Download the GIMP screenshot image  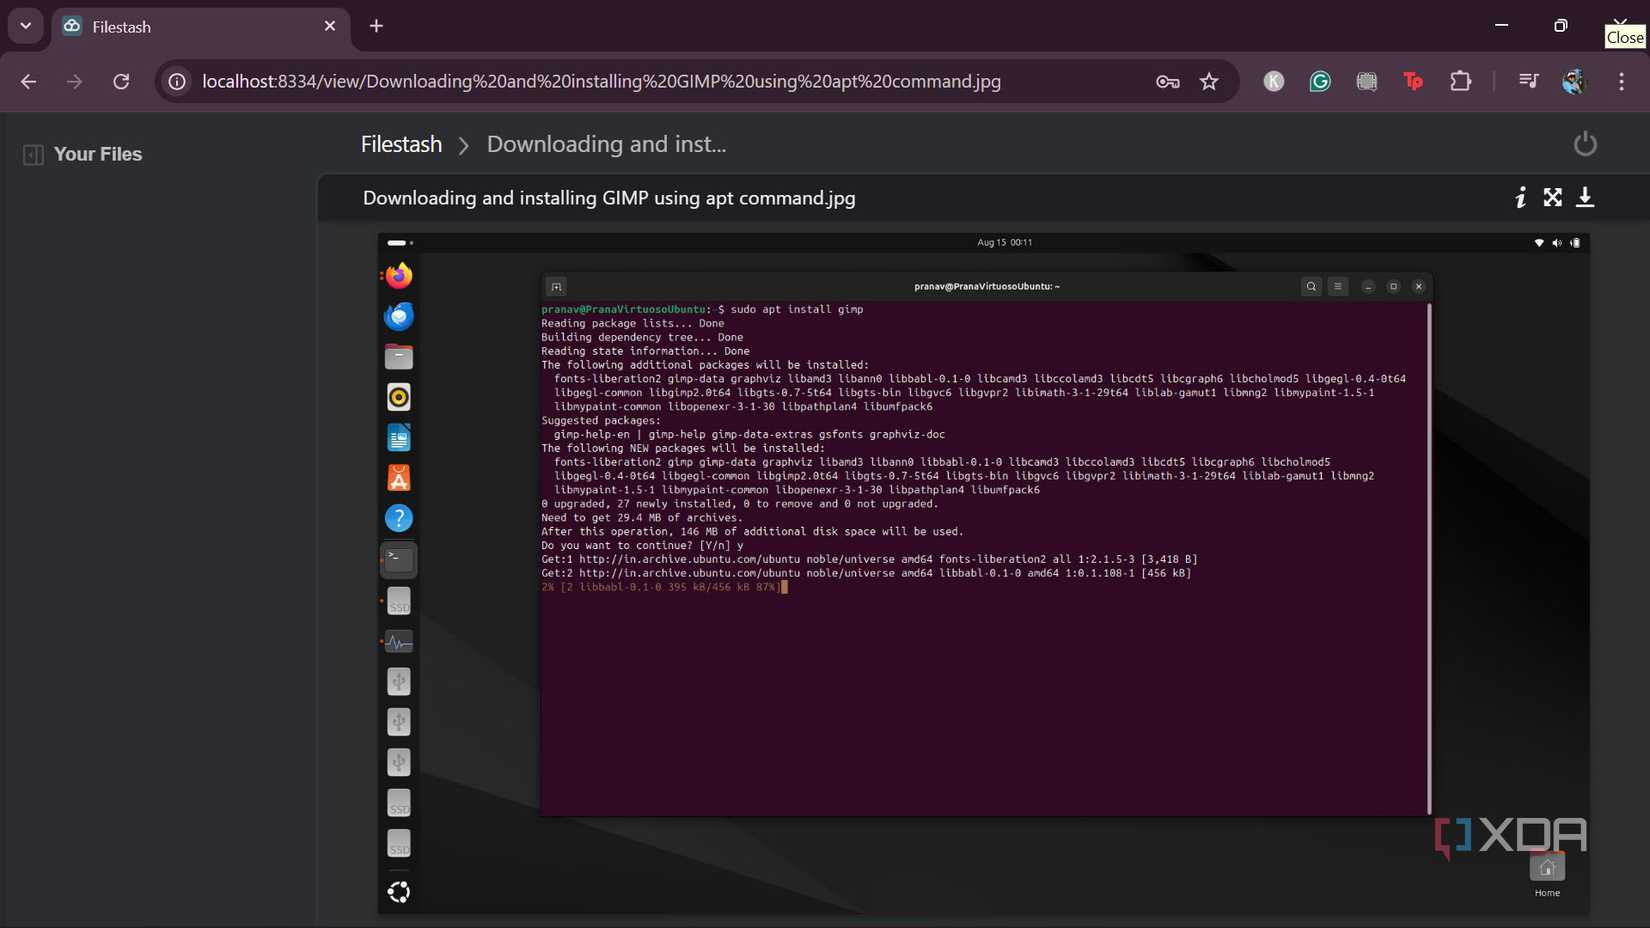pyautogui.click(x=1585, y=197)
